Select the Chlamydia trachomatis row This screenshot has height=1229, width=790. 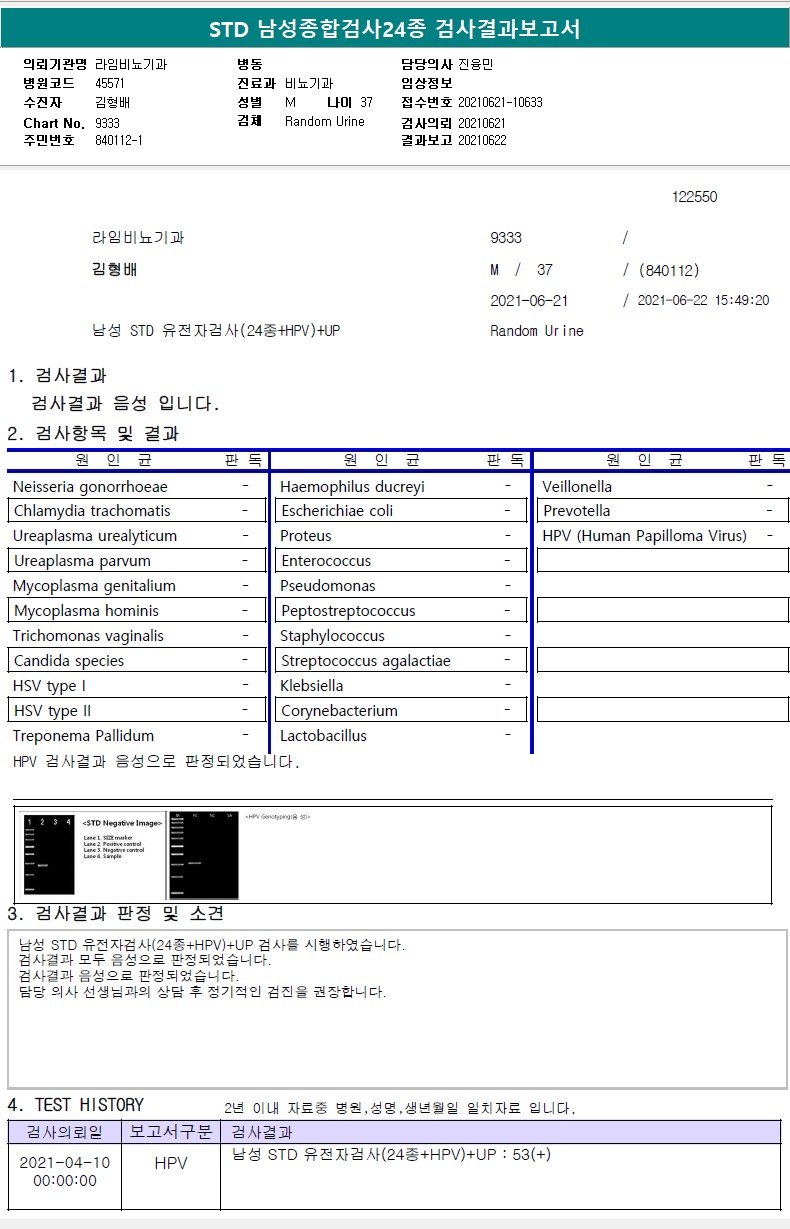136,511
